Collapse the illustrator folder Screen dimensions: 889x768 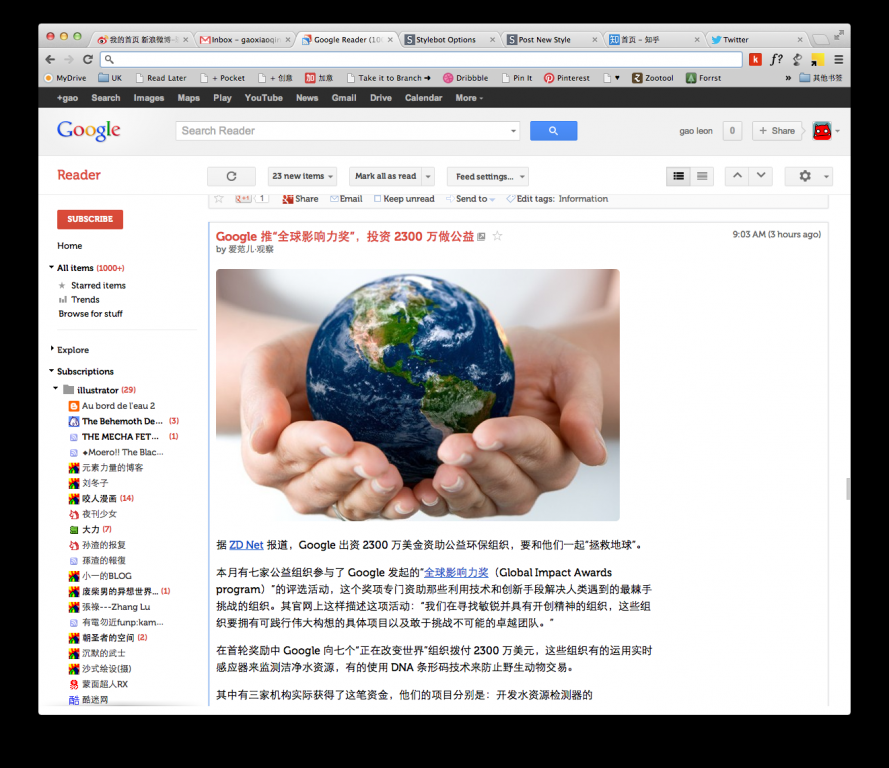pyautogui.click(x=56, y=389)
